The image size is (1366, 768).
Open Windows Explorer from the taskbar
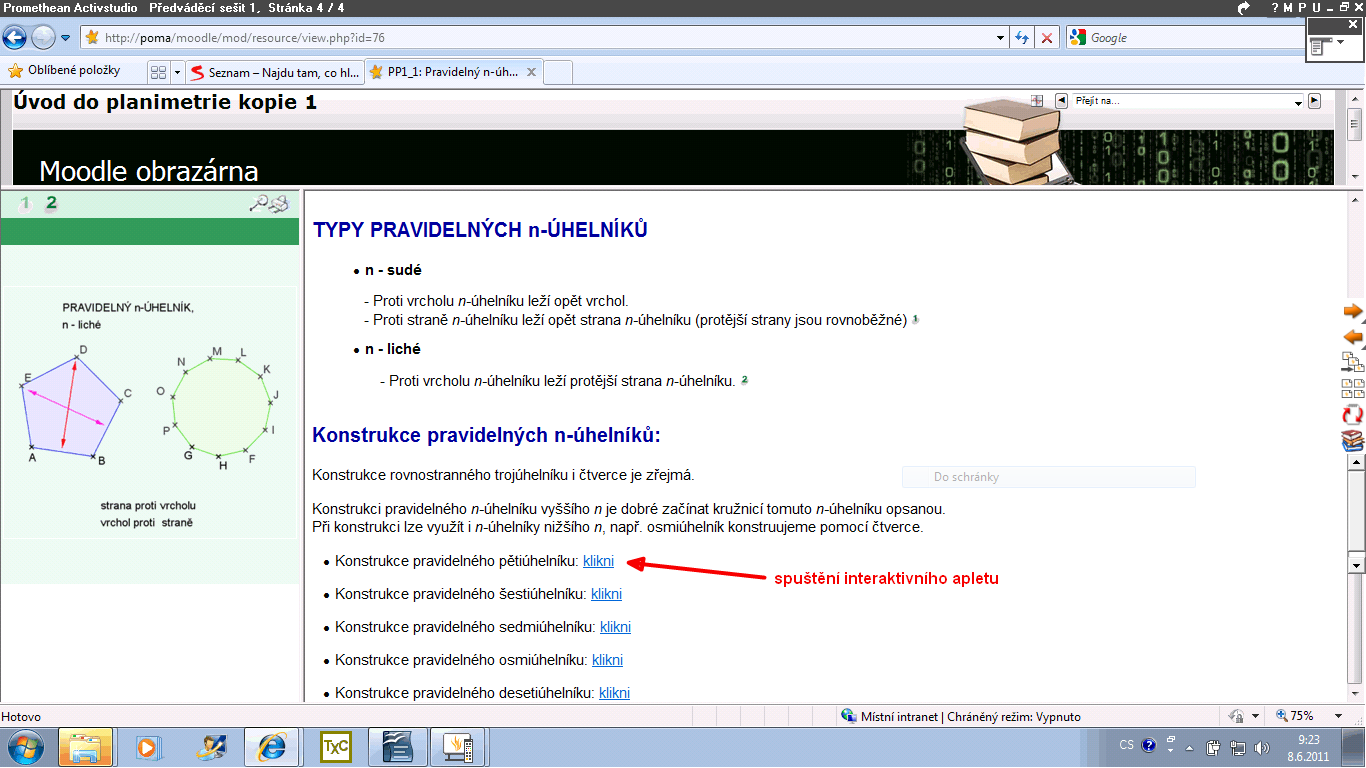[85, 747]
